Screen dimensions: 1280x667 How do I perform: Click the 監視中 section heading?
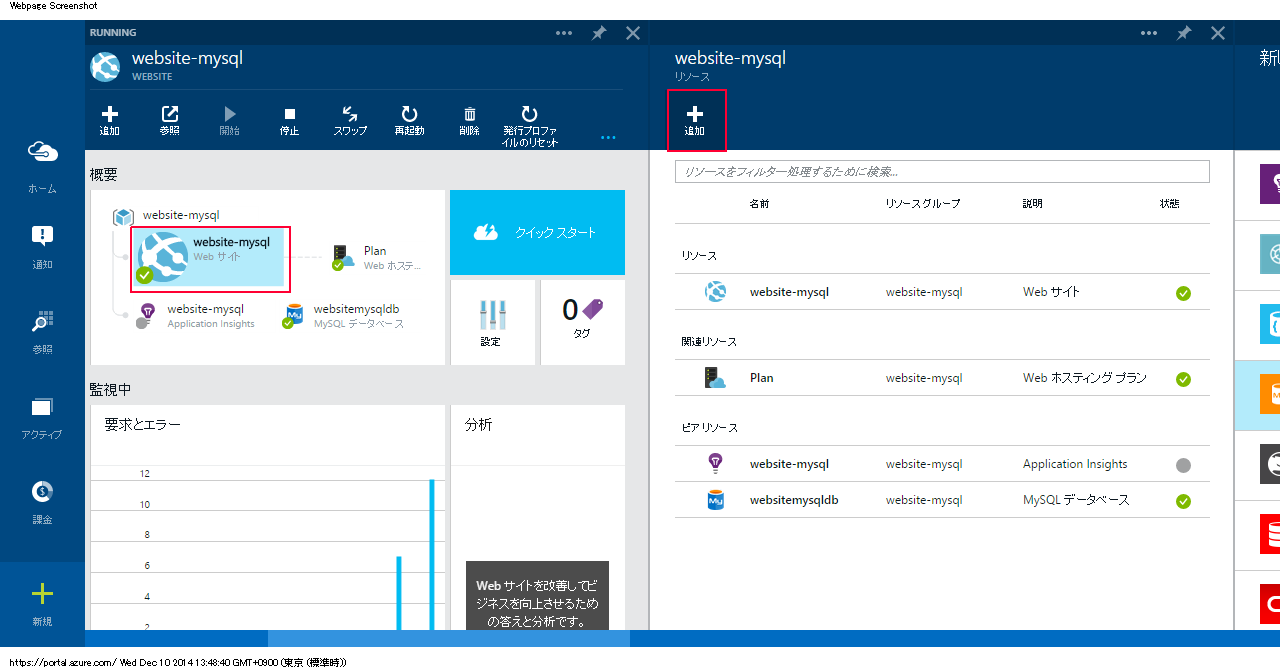pyautogui.click(x=110, y=389)
